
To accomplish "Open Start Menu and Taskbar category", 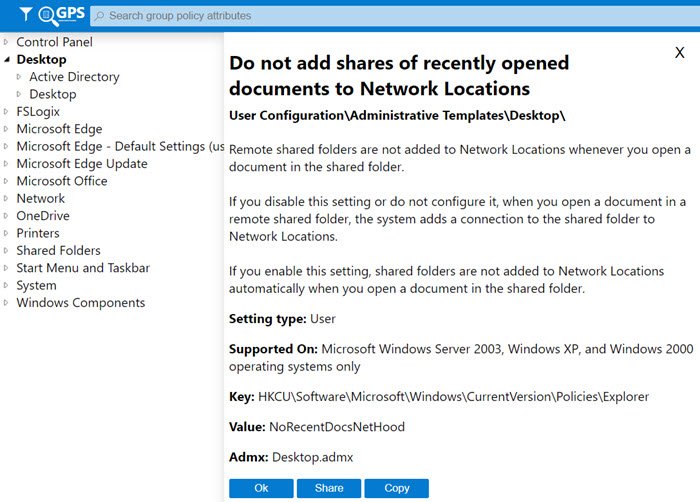I will pos(83,268).
